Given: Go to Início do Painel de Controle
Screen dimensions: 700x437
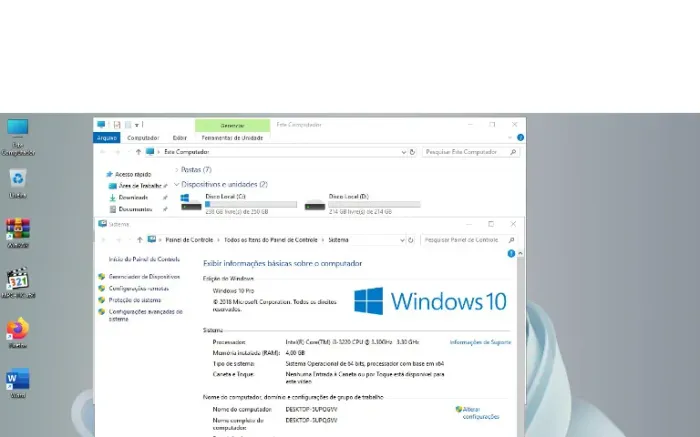Looking at the screenshot, I should click(144, 259).
